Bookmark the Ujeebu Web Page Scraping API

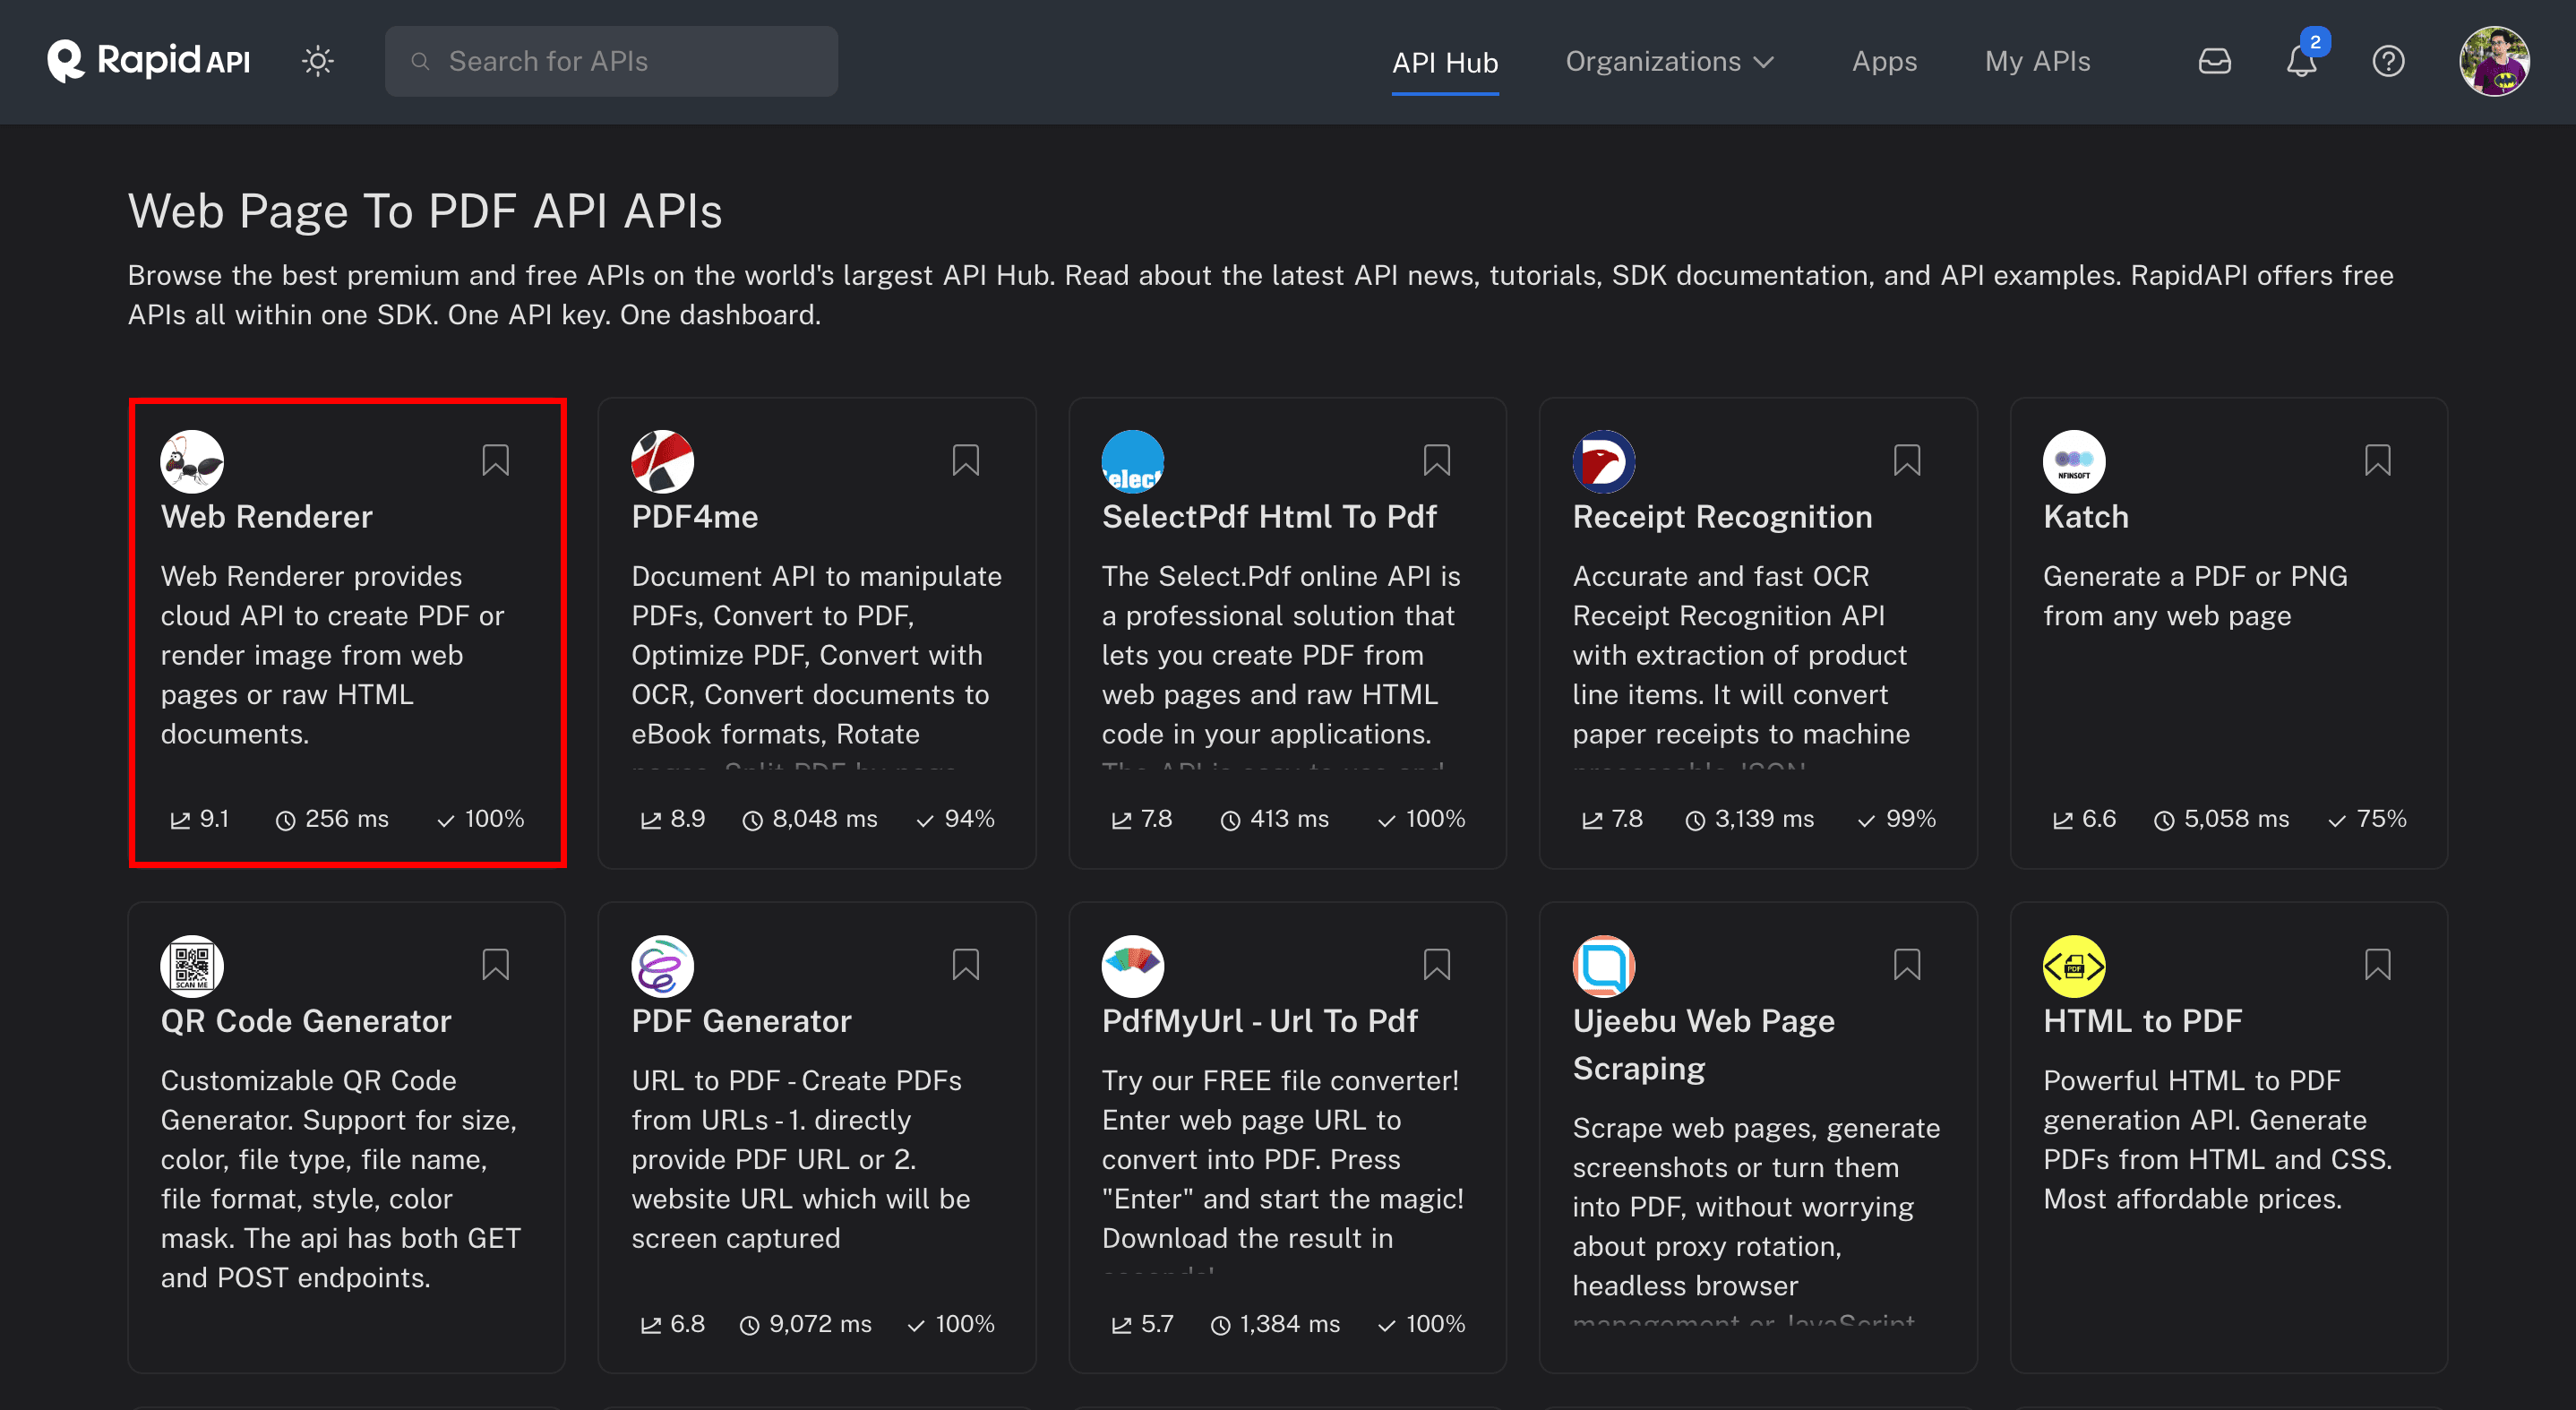1906,965
